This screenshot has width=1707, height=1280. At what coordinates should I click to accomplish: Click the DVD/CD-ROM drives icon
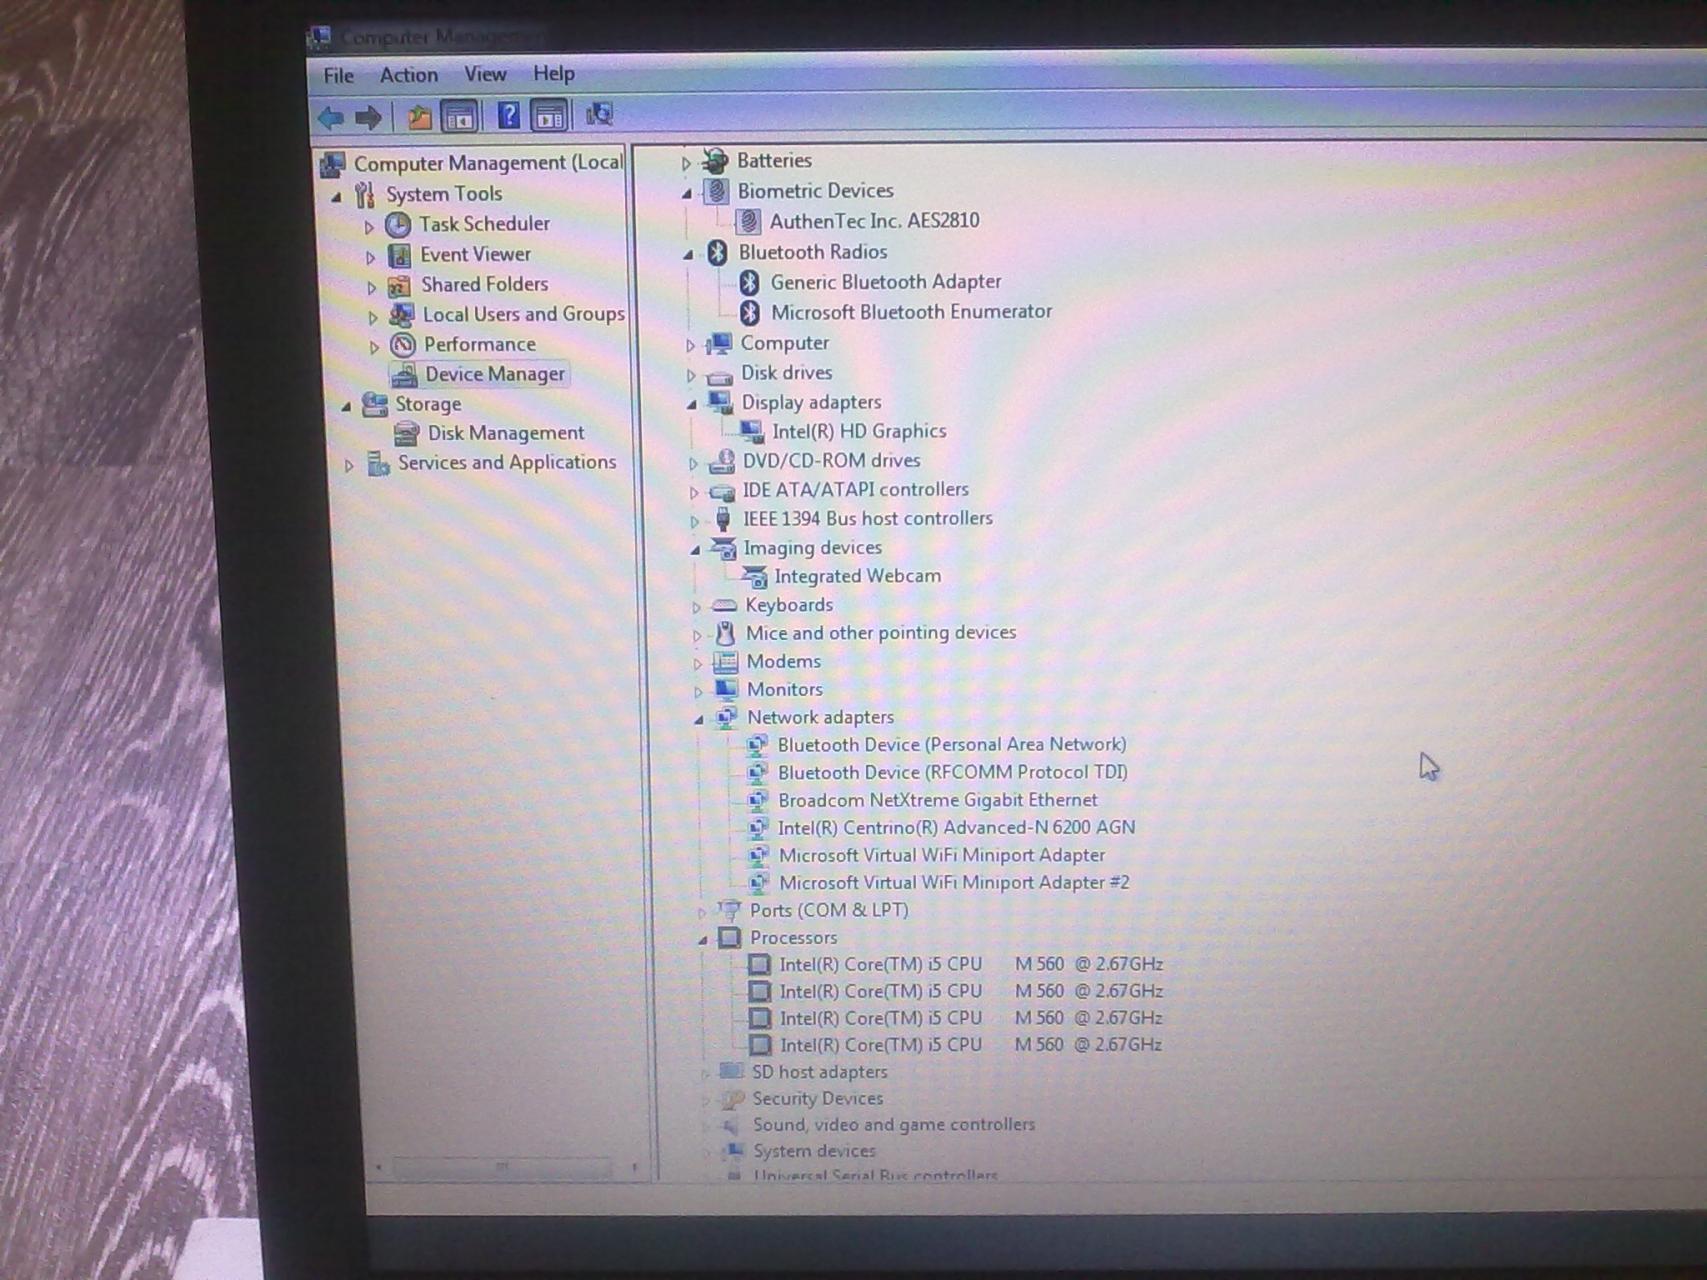pyautogui.click(x=721, y=461)
